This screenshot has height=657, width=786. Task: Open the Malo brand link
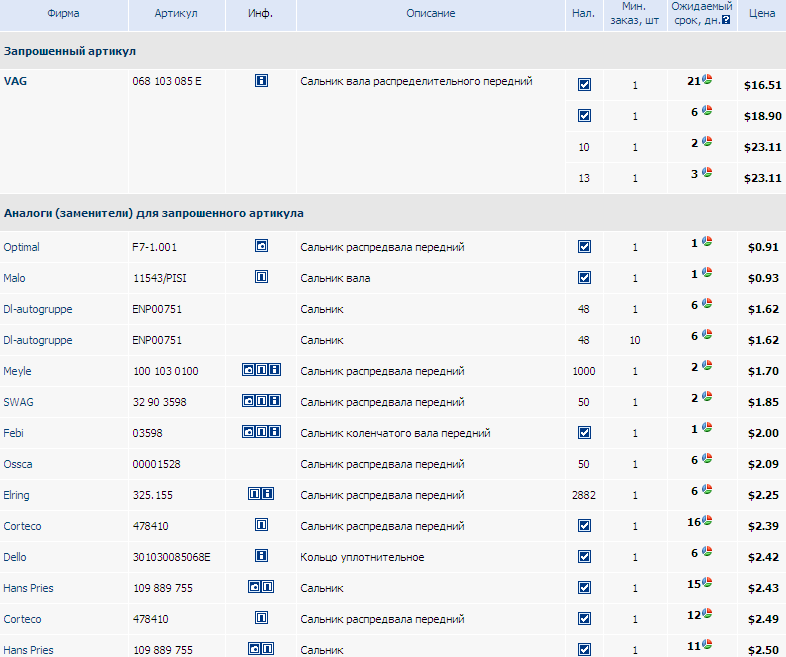click(14, 278)
